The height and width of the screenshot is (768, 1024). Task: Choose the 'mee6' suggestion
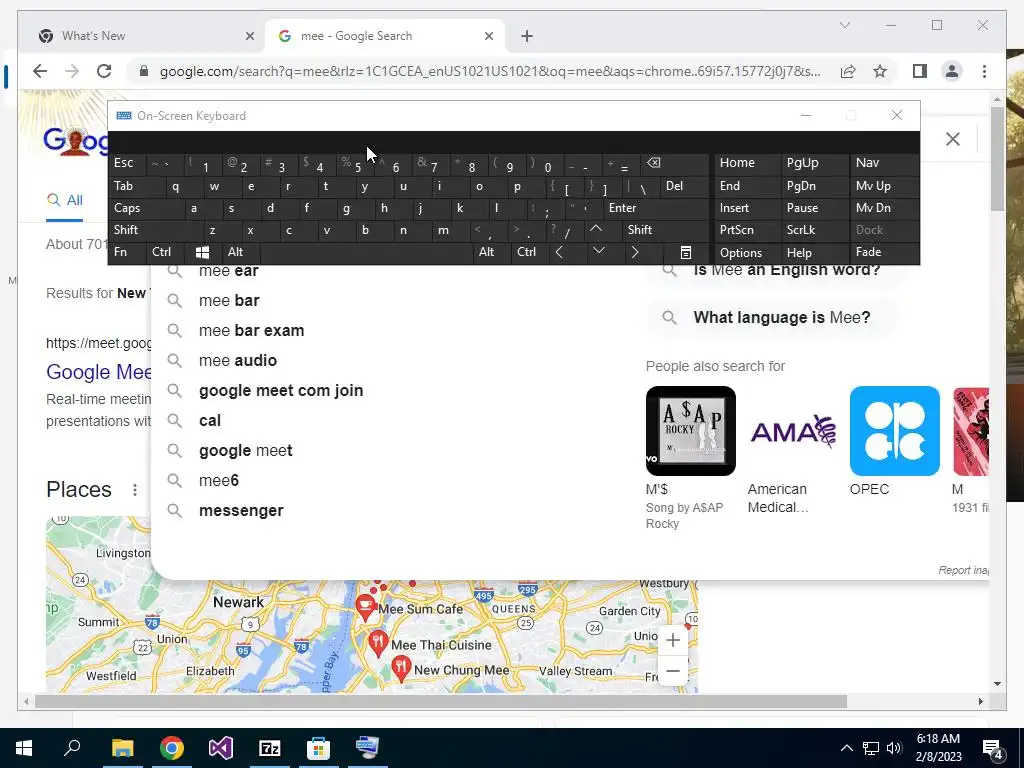tap(219, 481)
